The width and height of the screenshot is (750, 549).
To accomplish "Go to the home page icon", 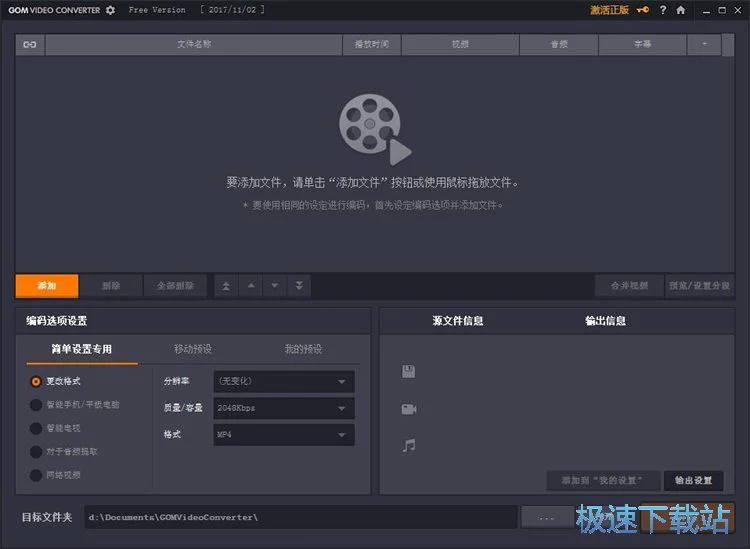I will coord(681,10).
